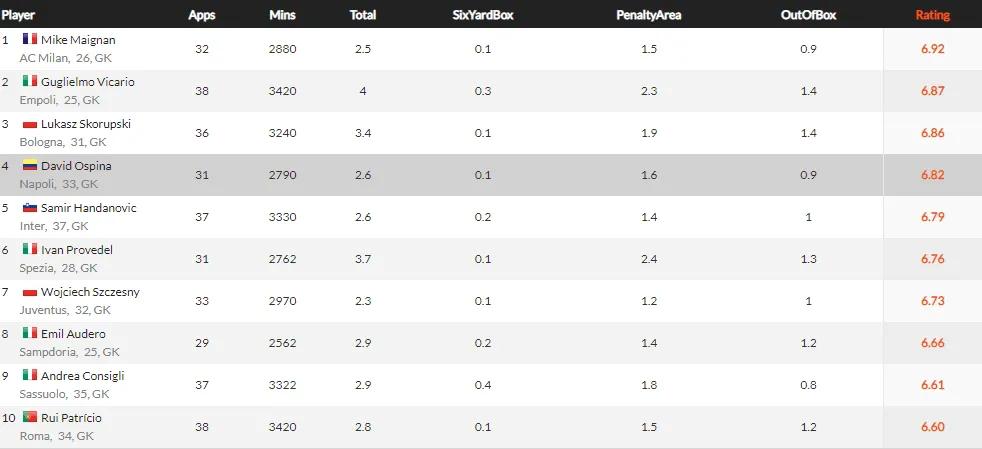Sort by SixYardBox column header
This screenshot has width=982, height=449.
pyautogui.click(x=484, y=15)
